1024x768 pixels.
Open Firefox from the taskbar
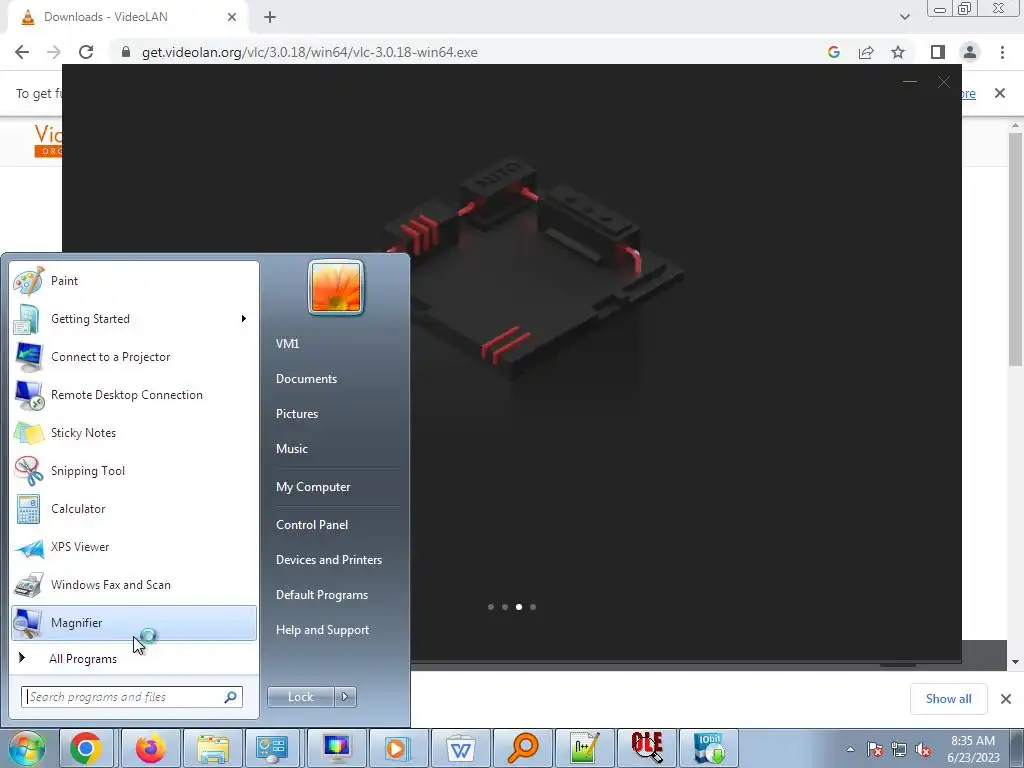[150, 748]
